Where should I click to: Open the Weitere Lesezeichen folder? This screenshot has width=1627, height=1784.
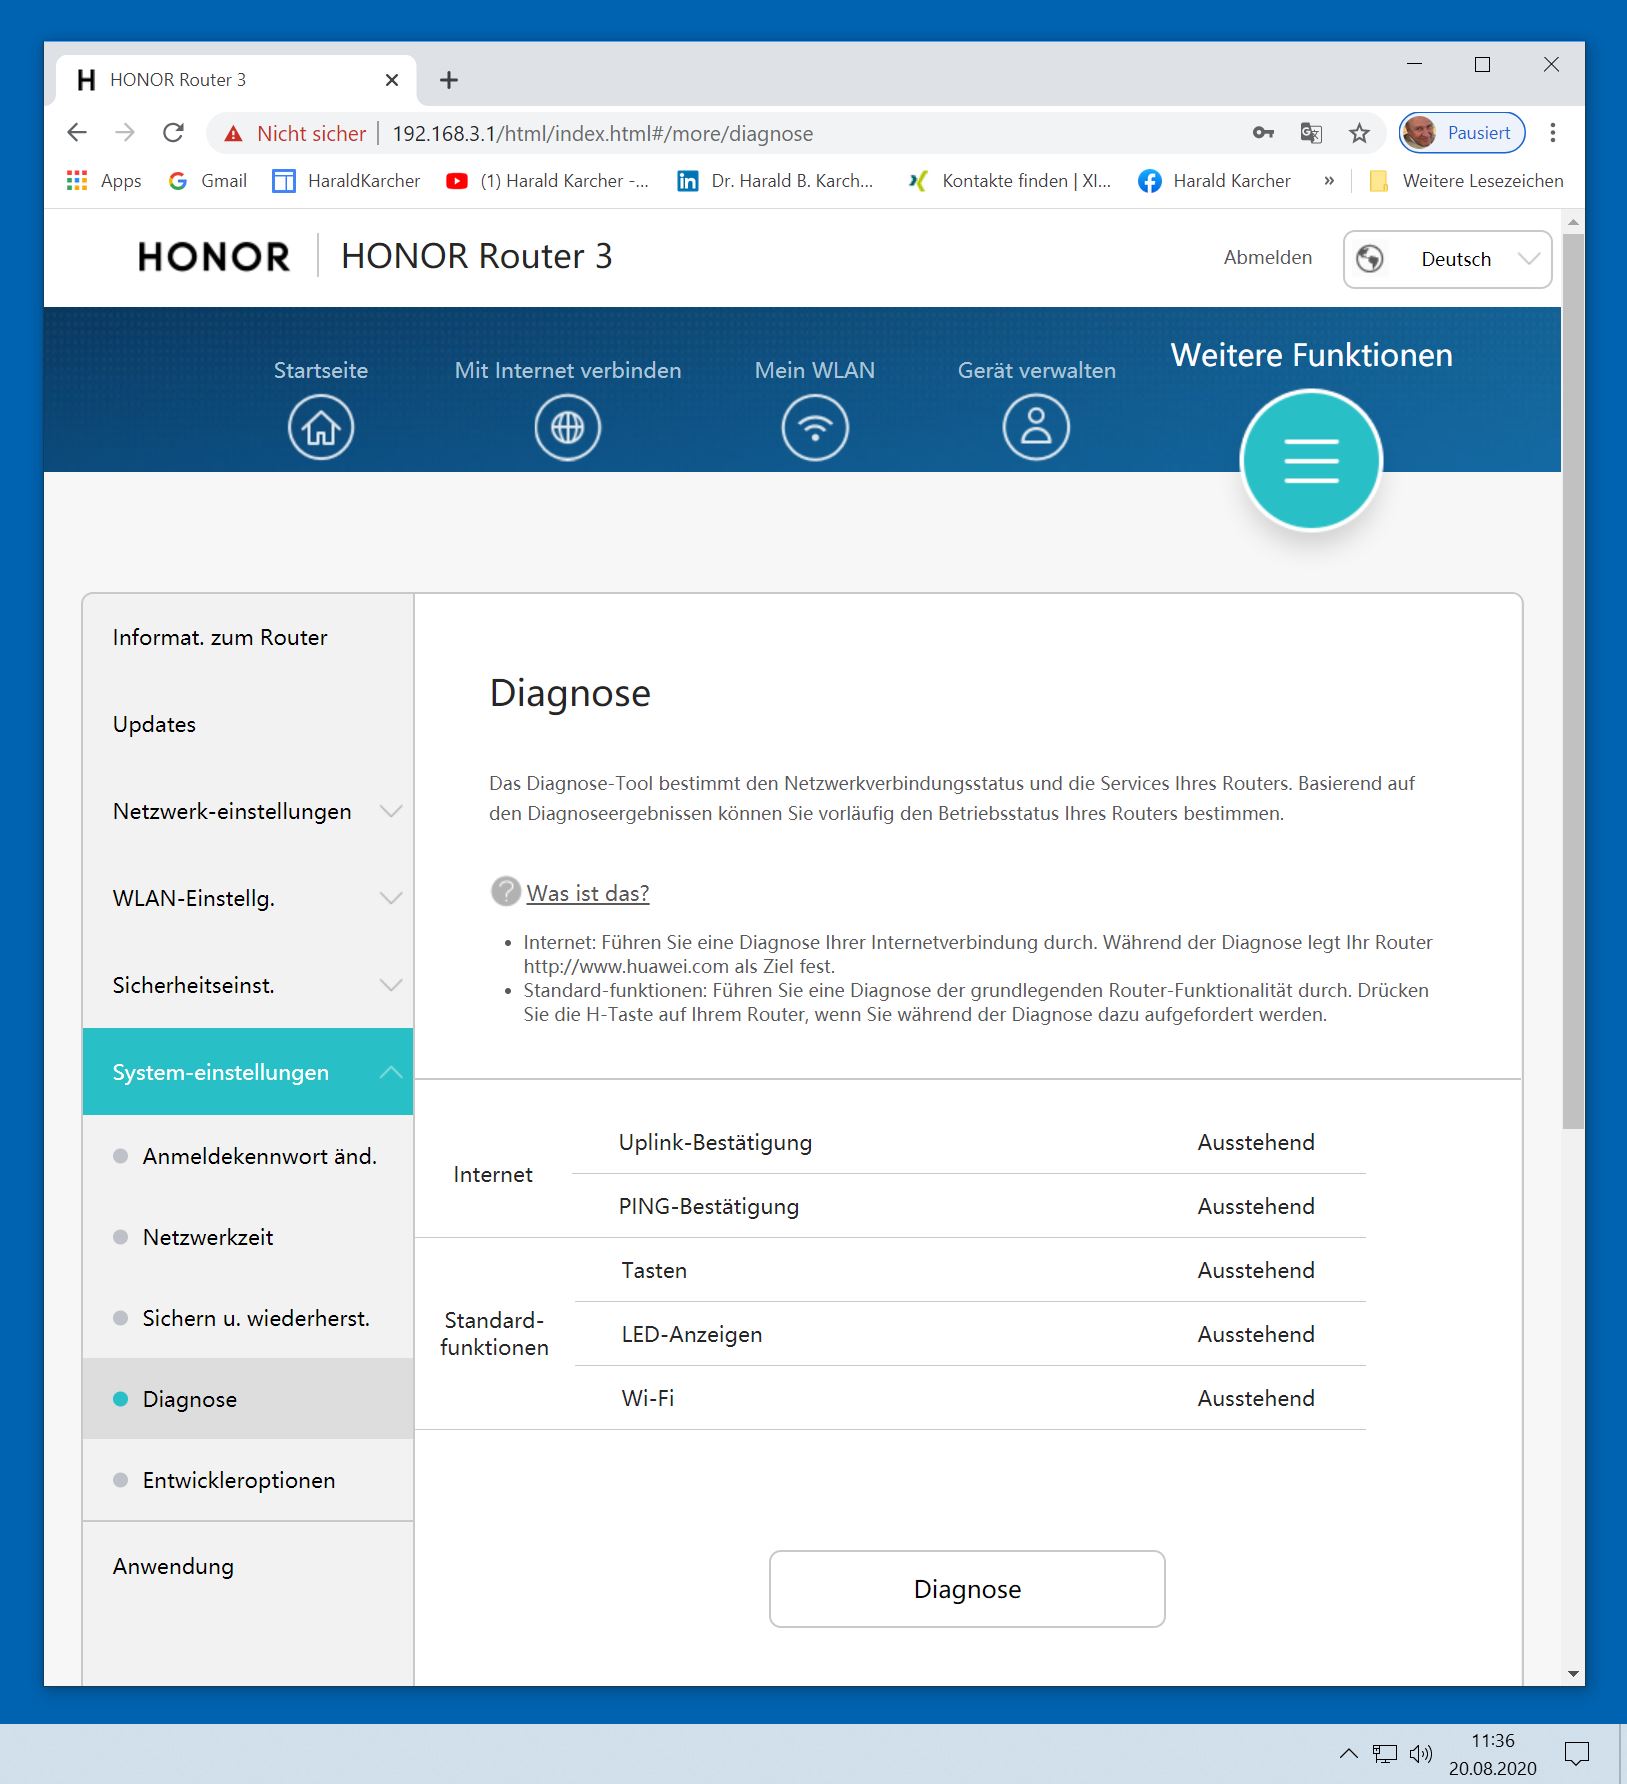pyautogui.click(x=1466, y=181)
